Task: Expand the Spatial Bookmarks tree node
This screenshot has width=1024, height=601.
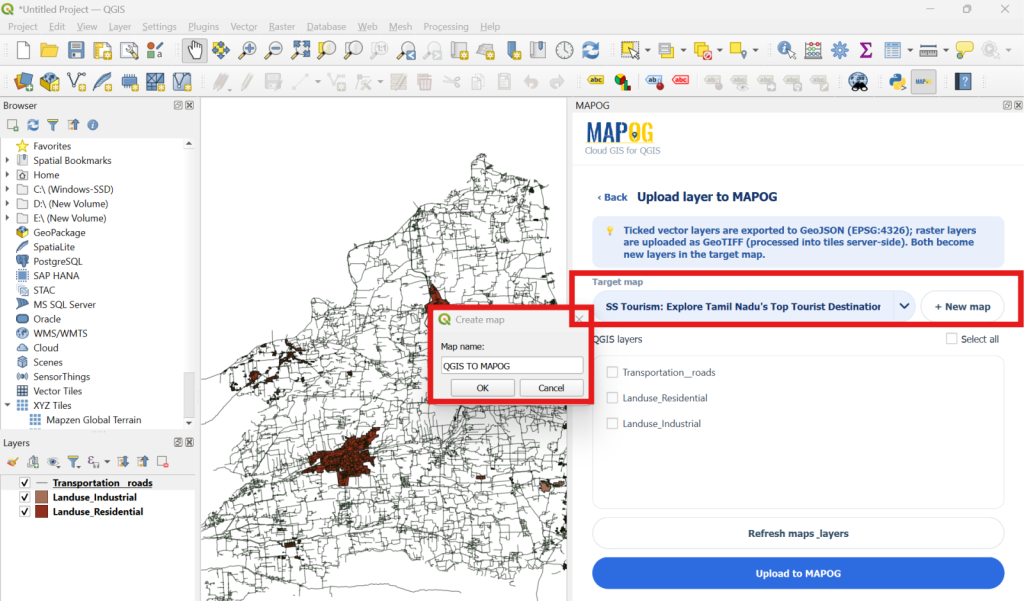Action: tap(7, 160)
